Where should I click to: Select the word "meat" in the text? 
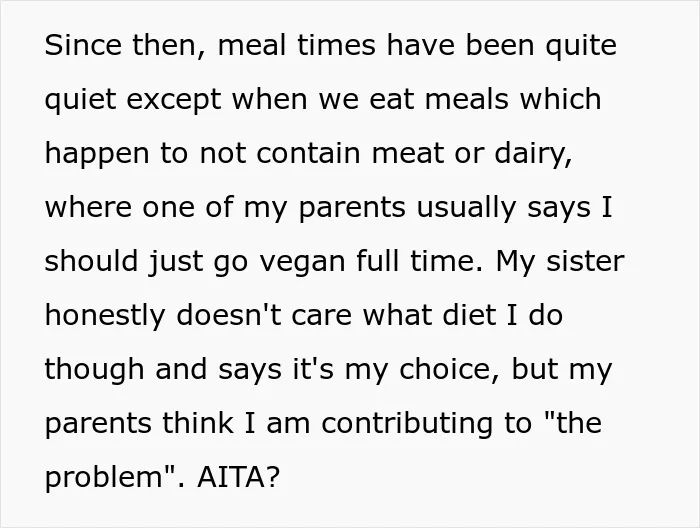[x=407, y=154]
